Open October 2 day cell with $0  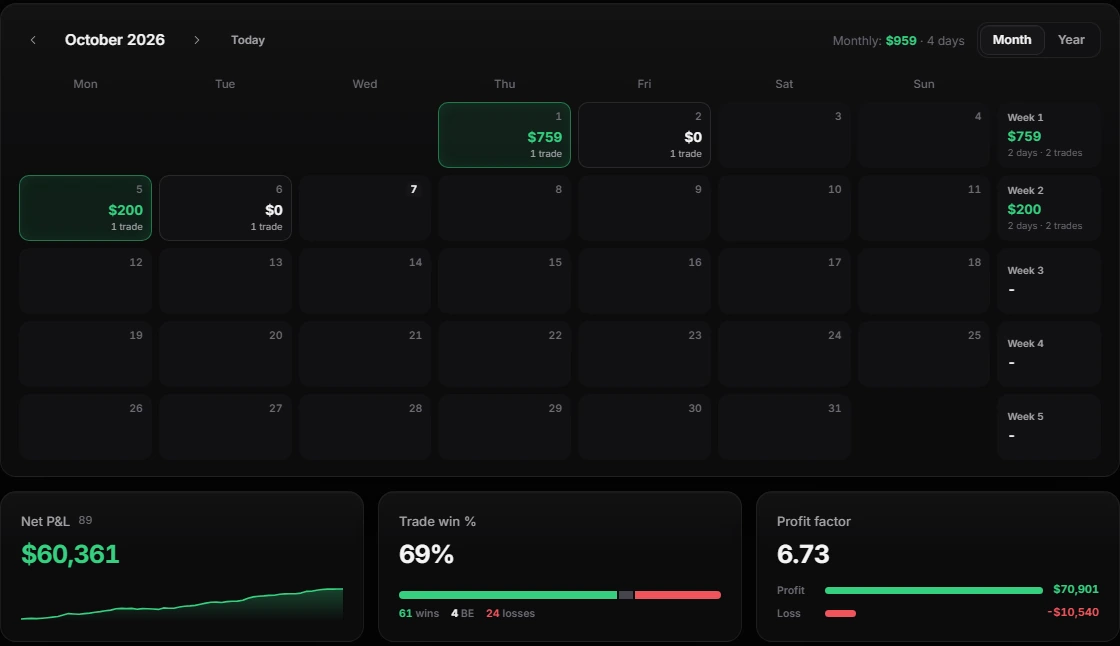point(644,135)
